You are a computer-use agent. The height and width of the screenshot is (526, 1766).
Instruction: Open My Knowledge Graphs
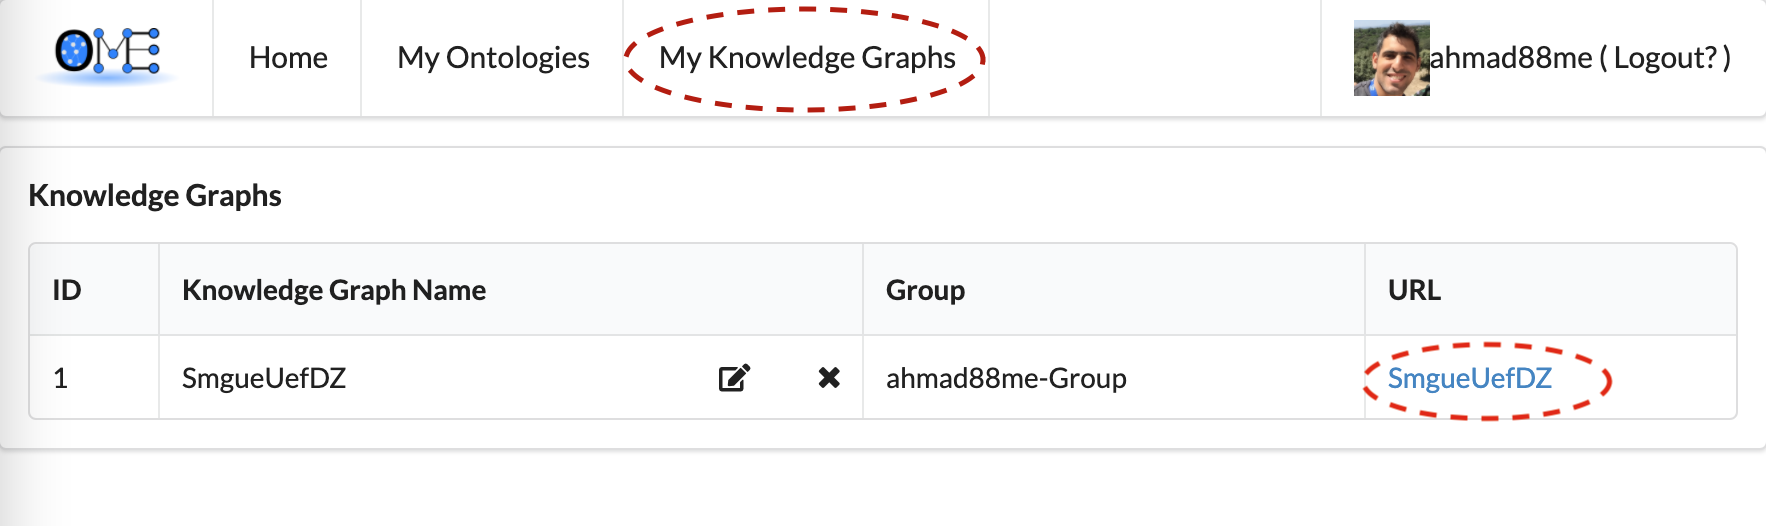[x=807, y=58]
